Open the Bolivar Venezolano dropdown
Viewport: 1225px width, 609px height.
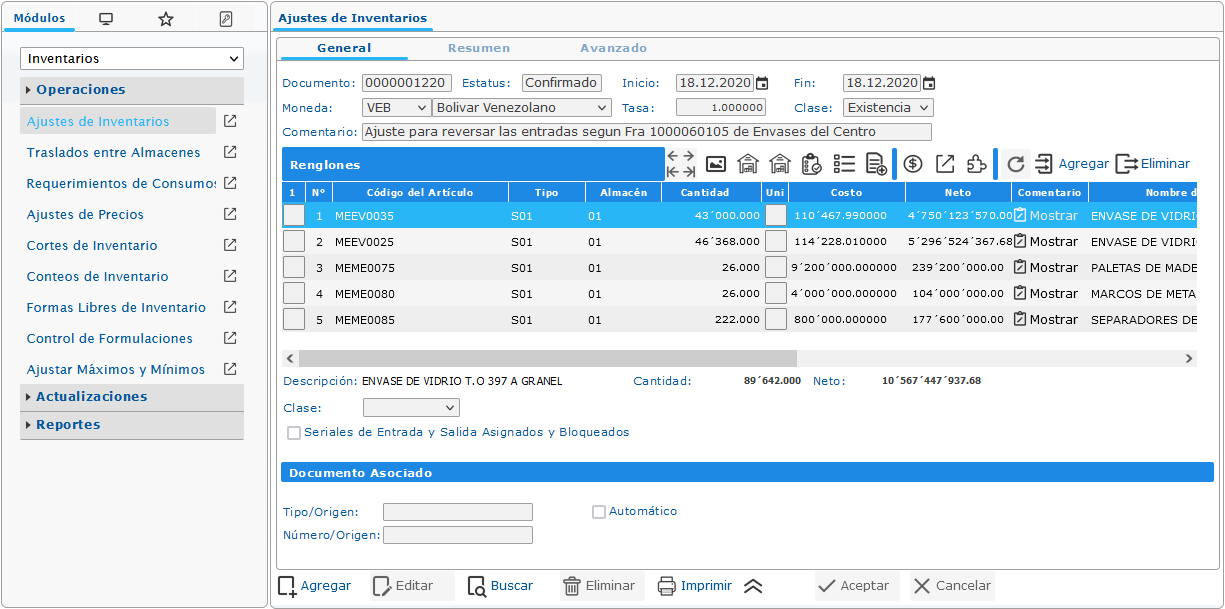click(522, 107)
